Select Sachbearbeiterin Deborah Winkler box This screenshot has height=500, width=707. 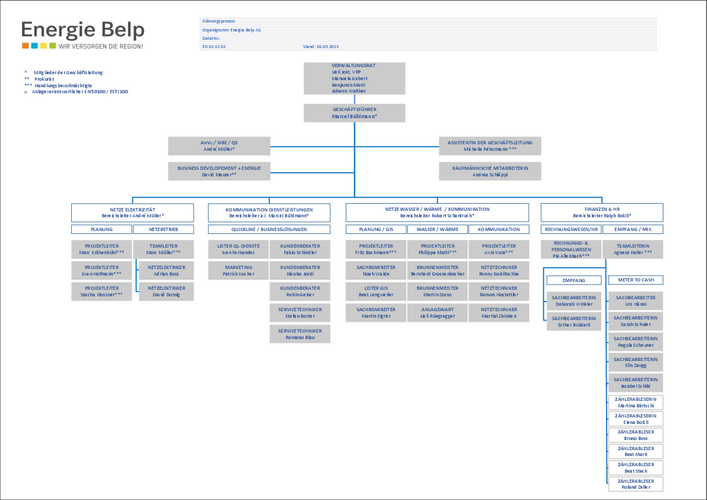point(574,301)
